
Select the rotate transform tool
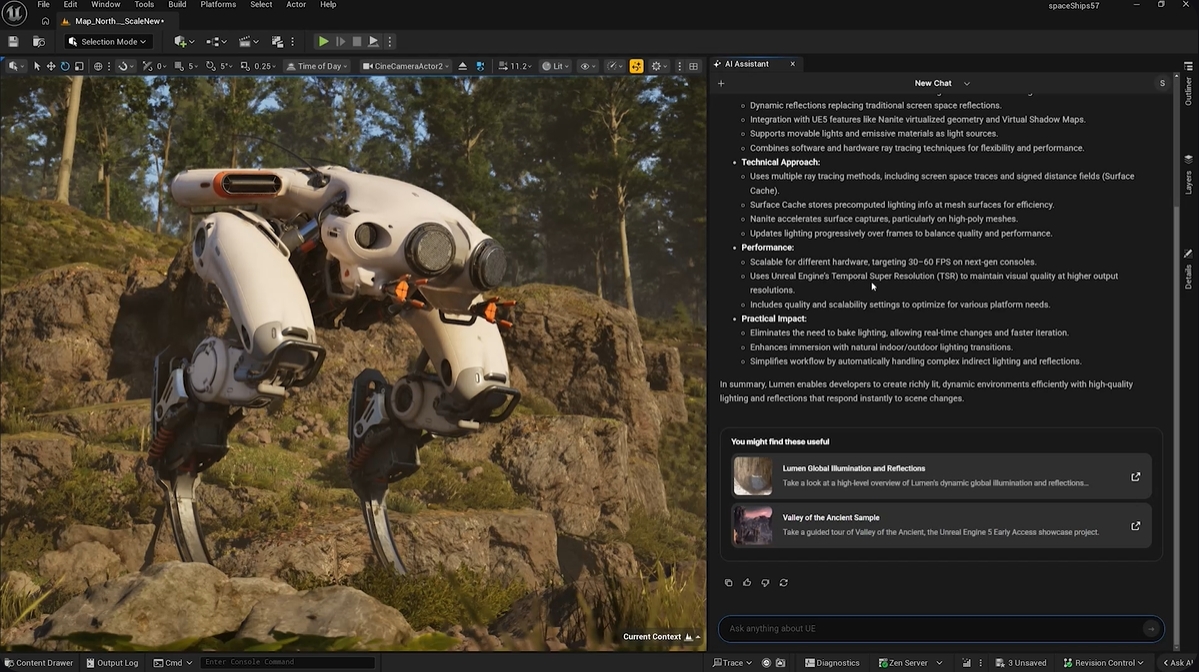(x=65, y=66)
